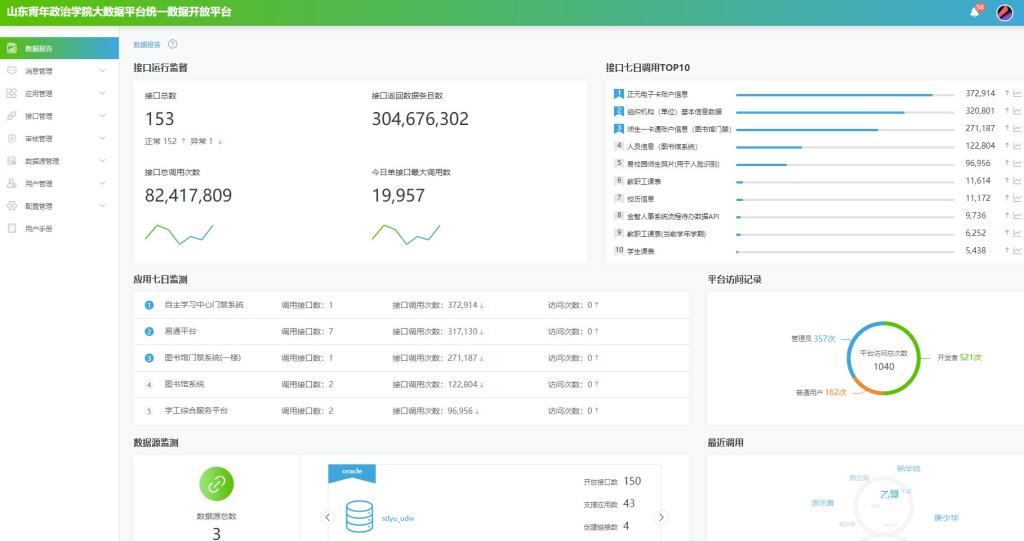Image resolution: width=1024 pixels, height=541 pixels.
Task: Go to next data source with right arrow
Action: (660, 517)
